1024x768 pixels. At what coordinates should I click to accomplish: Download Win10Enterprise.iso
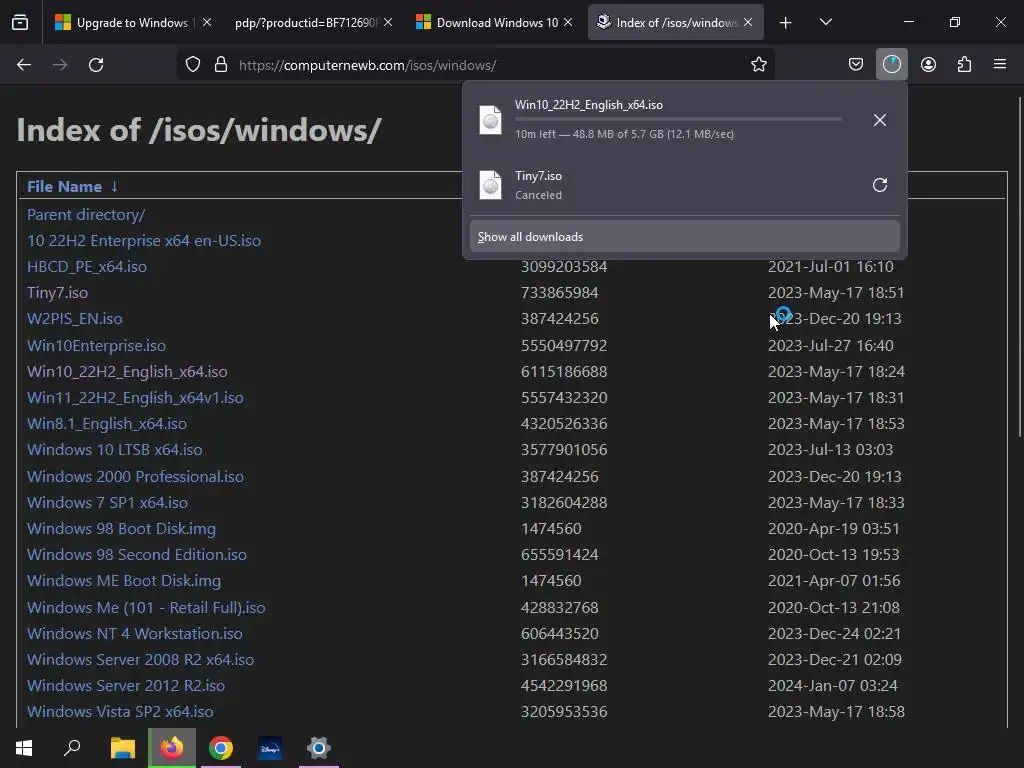coord(97,345)
